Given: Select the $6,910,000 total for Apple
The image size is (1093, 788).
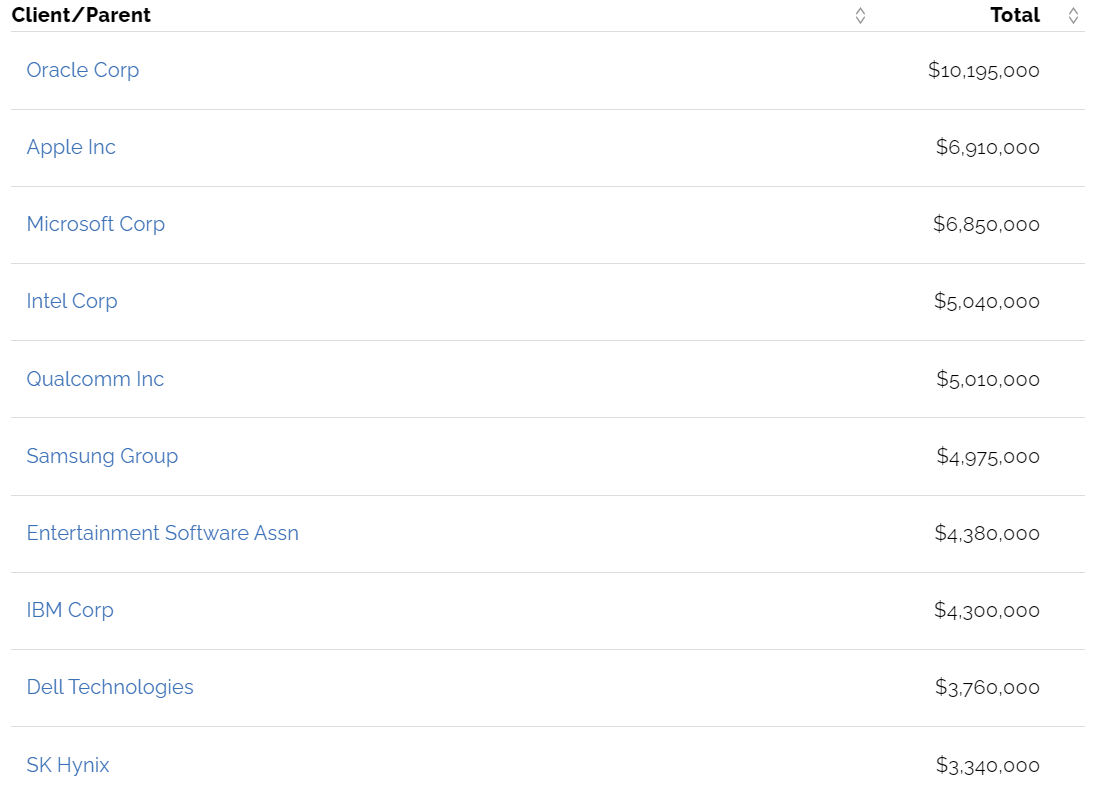Looking at the screenshot, I should [988, 147].
